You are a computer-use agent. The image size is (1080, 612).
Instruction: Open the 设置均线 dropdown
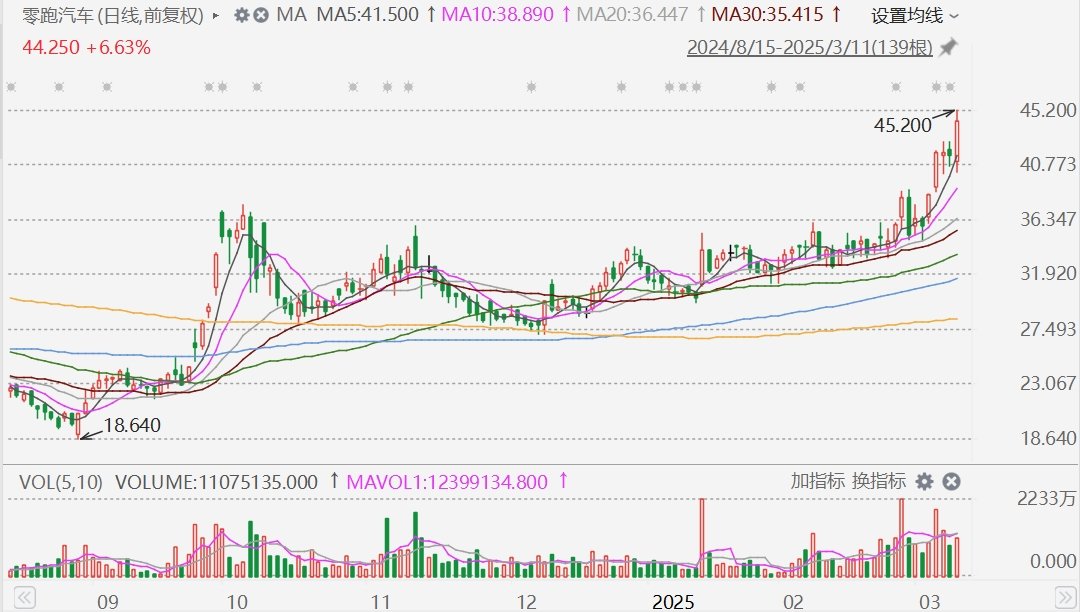point(914,16)
